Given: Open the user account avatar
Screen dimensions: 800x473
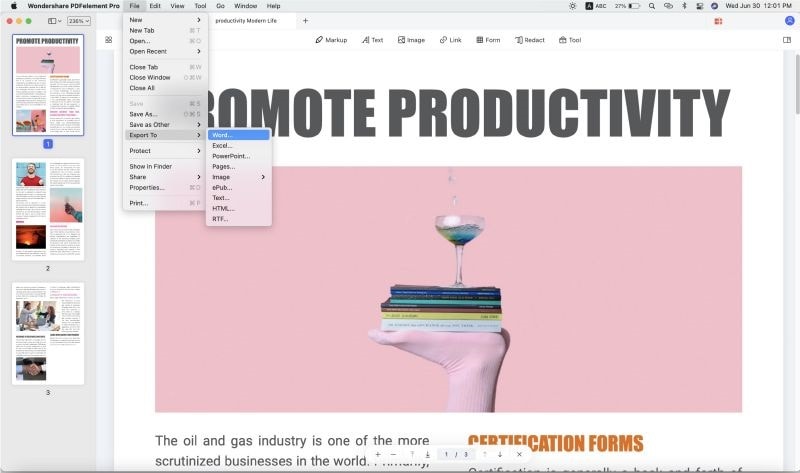Looking at the screenshot, I should [789, 21].
